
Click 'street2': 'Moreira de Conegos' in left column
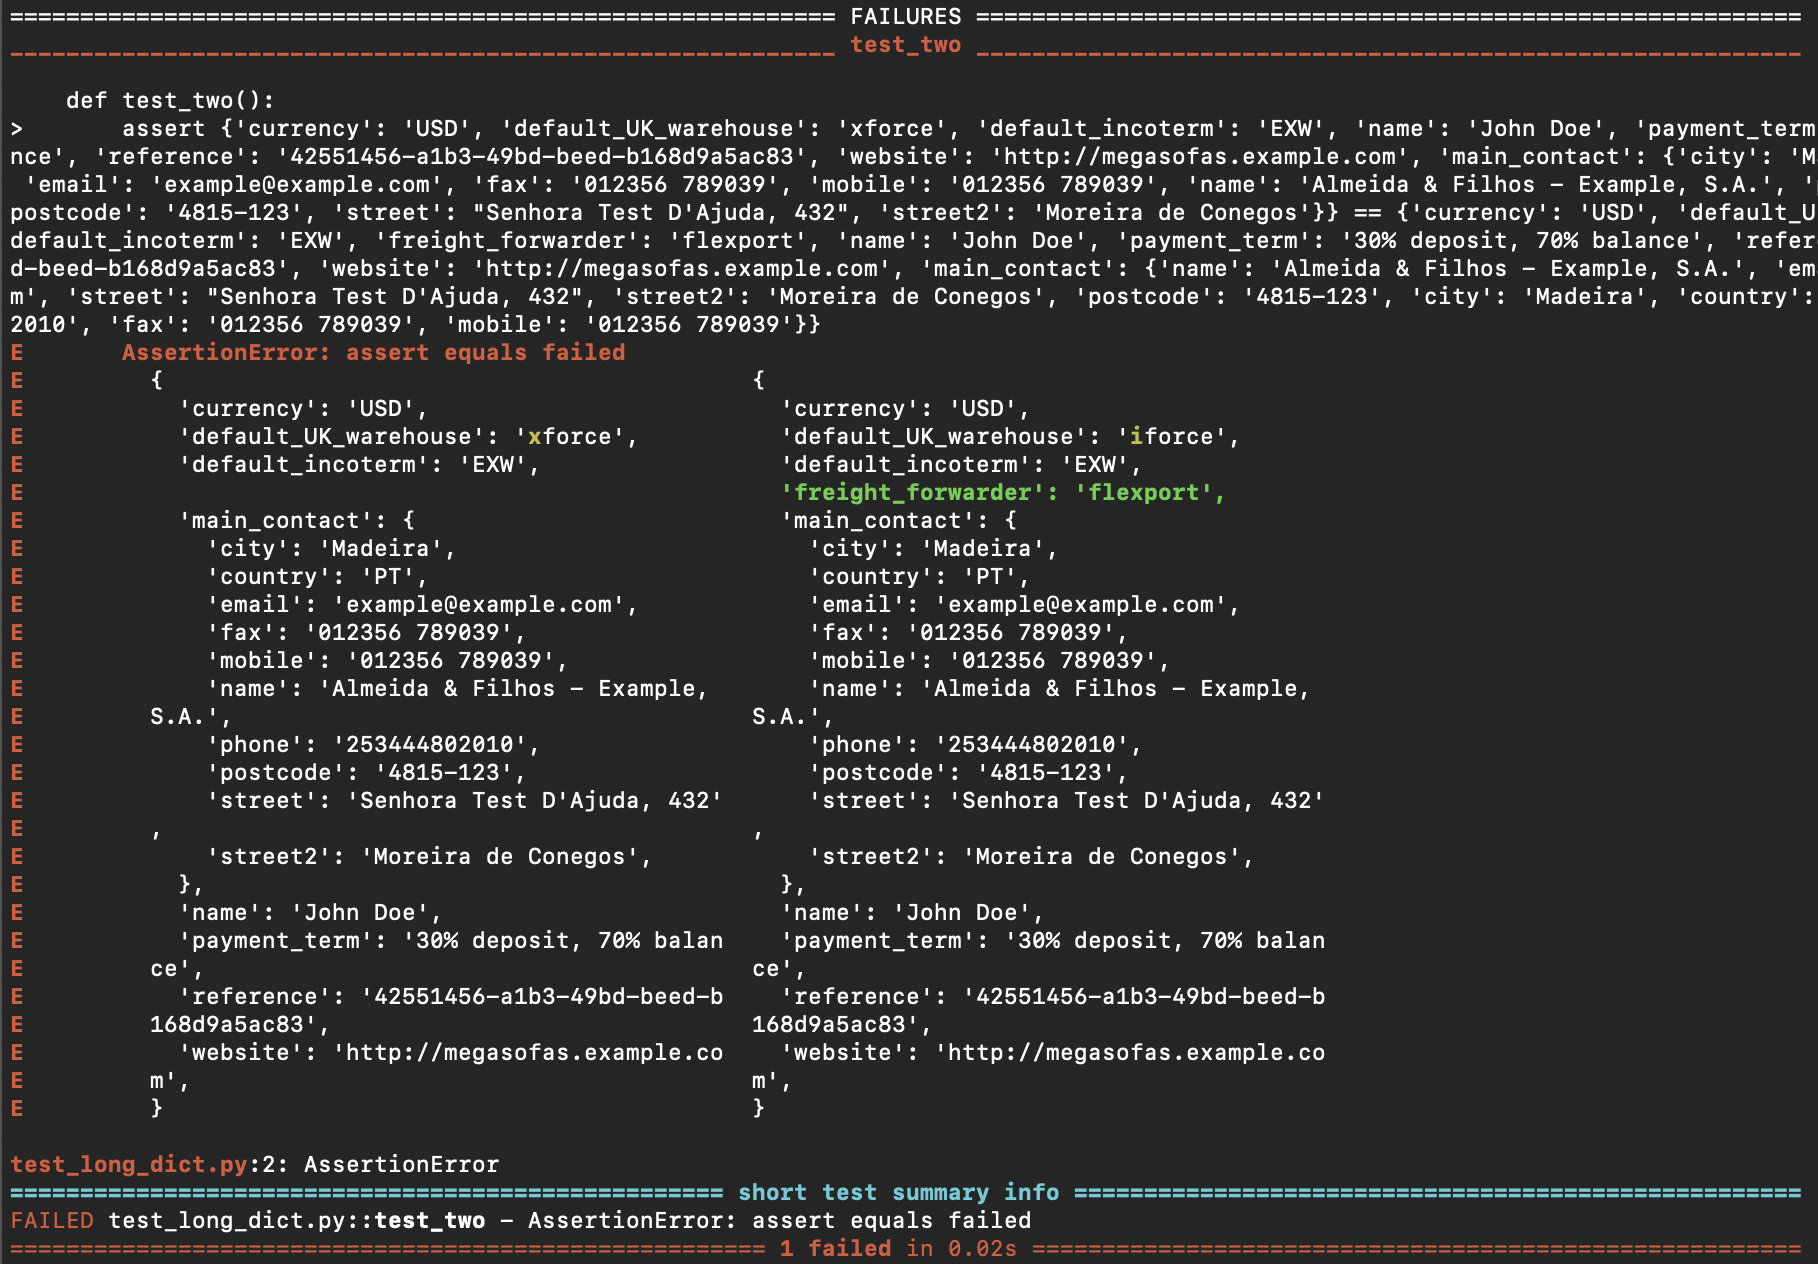pyautogui.click(x=429, y=856)
